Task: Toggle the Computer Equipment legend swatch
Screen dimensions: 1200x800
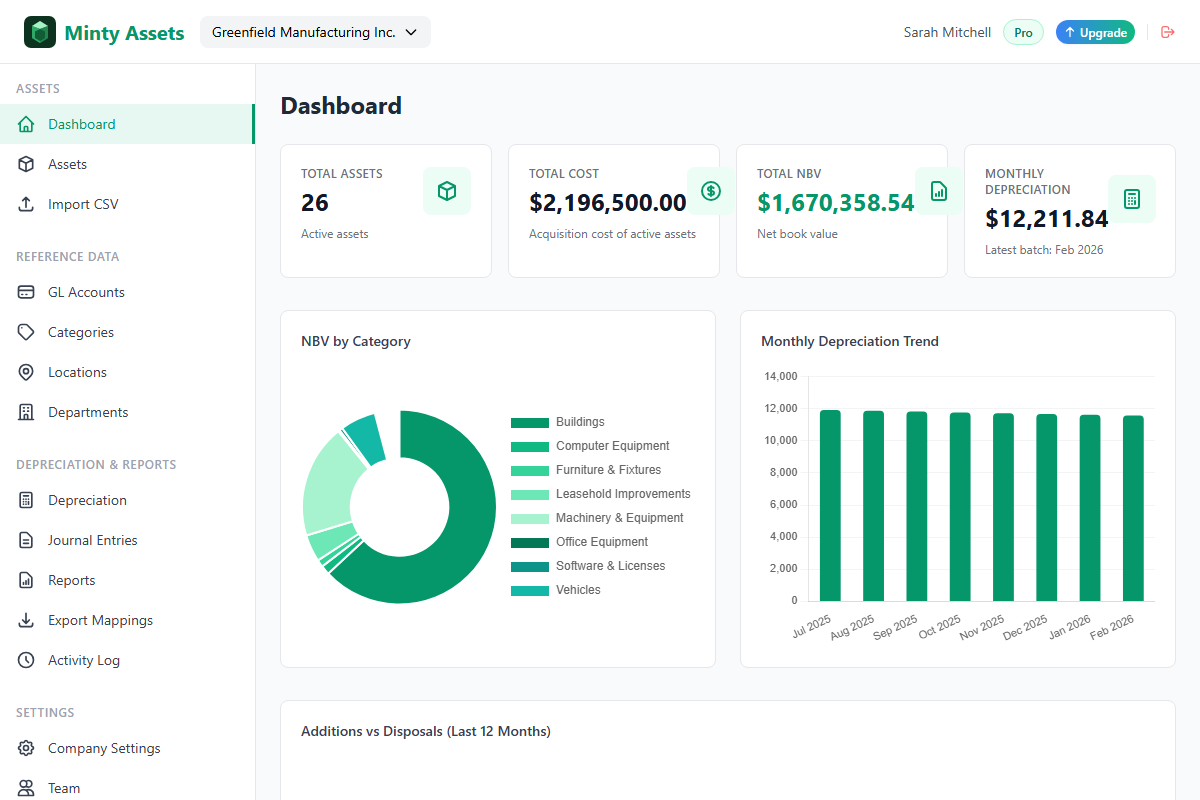Action: click(530, 447)
